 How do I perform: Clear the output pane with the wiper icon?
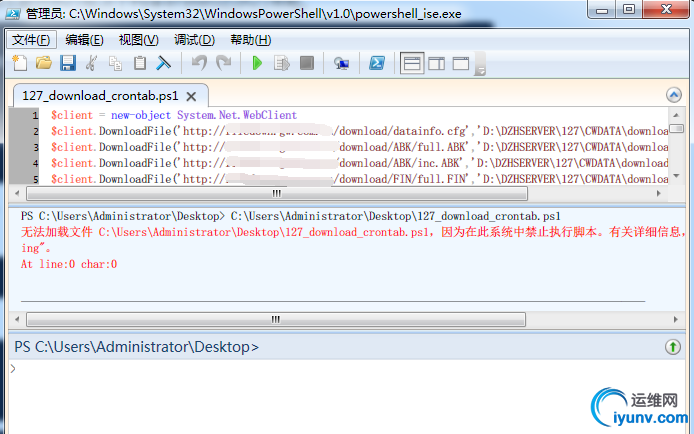tap(163, 63)
